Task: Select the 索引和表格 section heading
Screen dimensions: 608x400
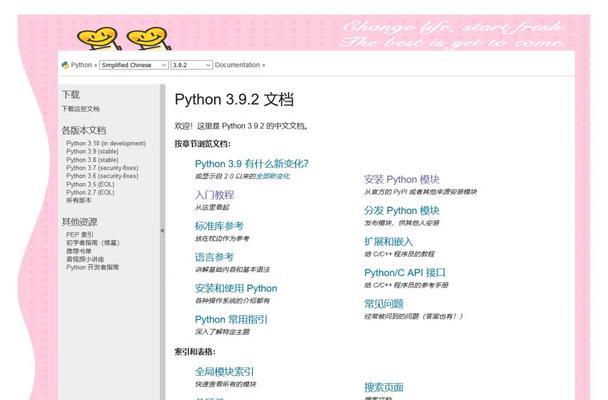Action: coord(195,352)
